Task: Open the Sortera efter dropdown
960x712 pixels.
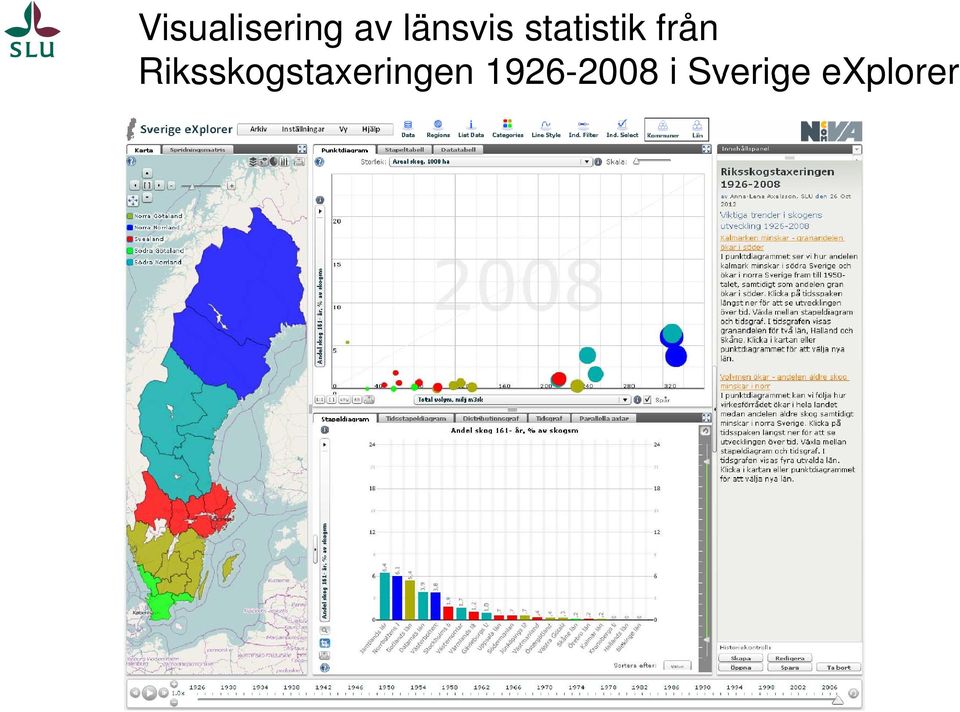Action: tap(677, 665)
